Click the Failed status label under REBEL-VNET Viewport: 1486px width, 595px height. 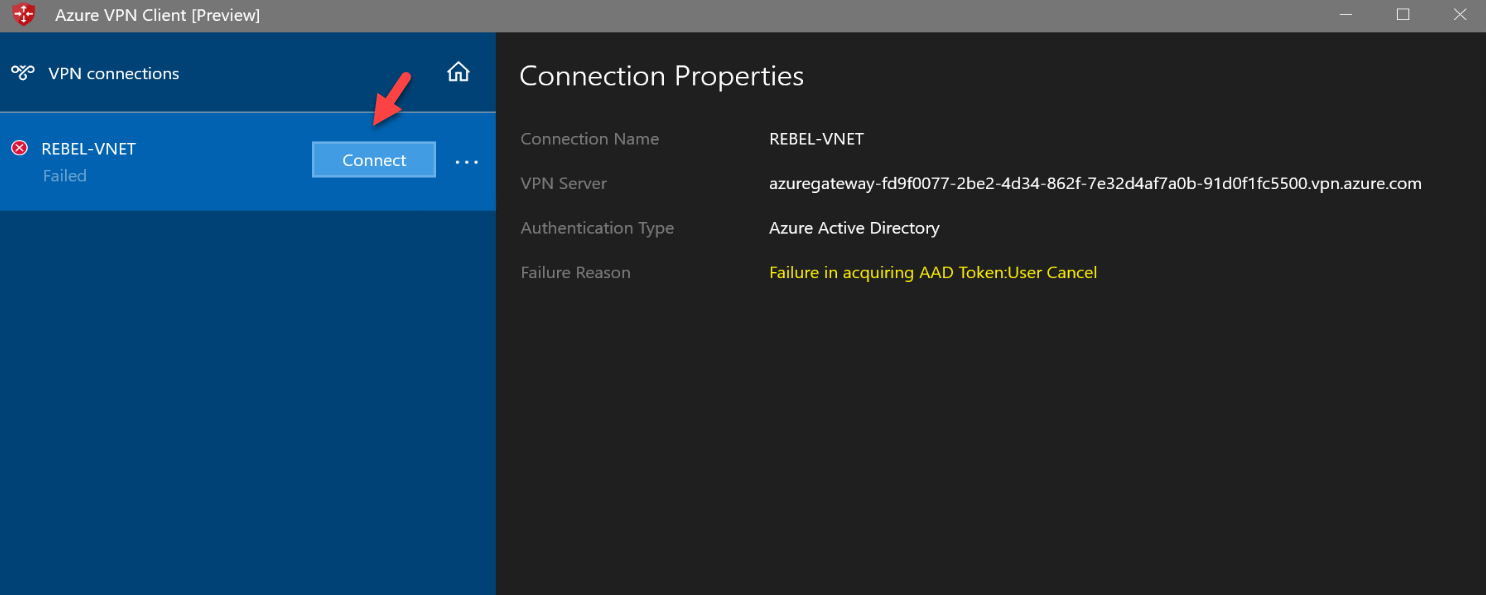coord(65,175)
